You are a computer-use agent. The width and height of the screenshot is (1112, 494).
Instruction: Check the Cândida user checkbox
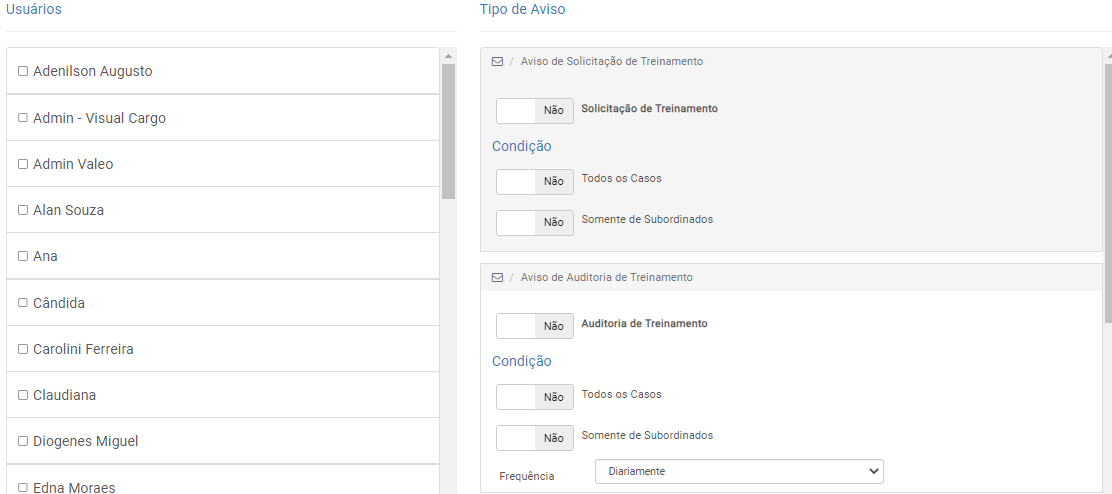pyautogui.click(x=23, y=303)
